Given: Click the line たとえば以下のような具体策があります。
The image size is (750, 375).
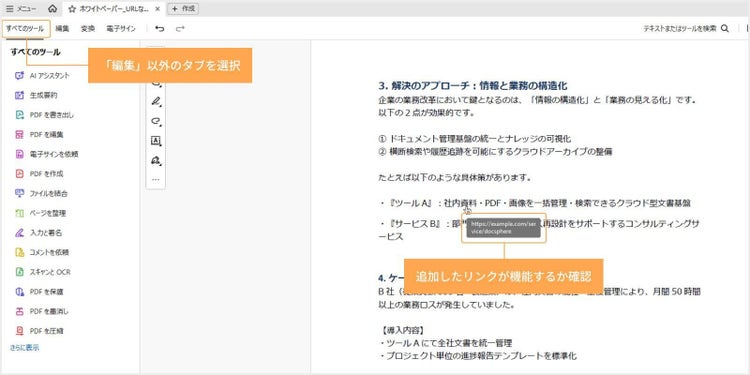Looking at the screenshot, I should click(454, 178).
